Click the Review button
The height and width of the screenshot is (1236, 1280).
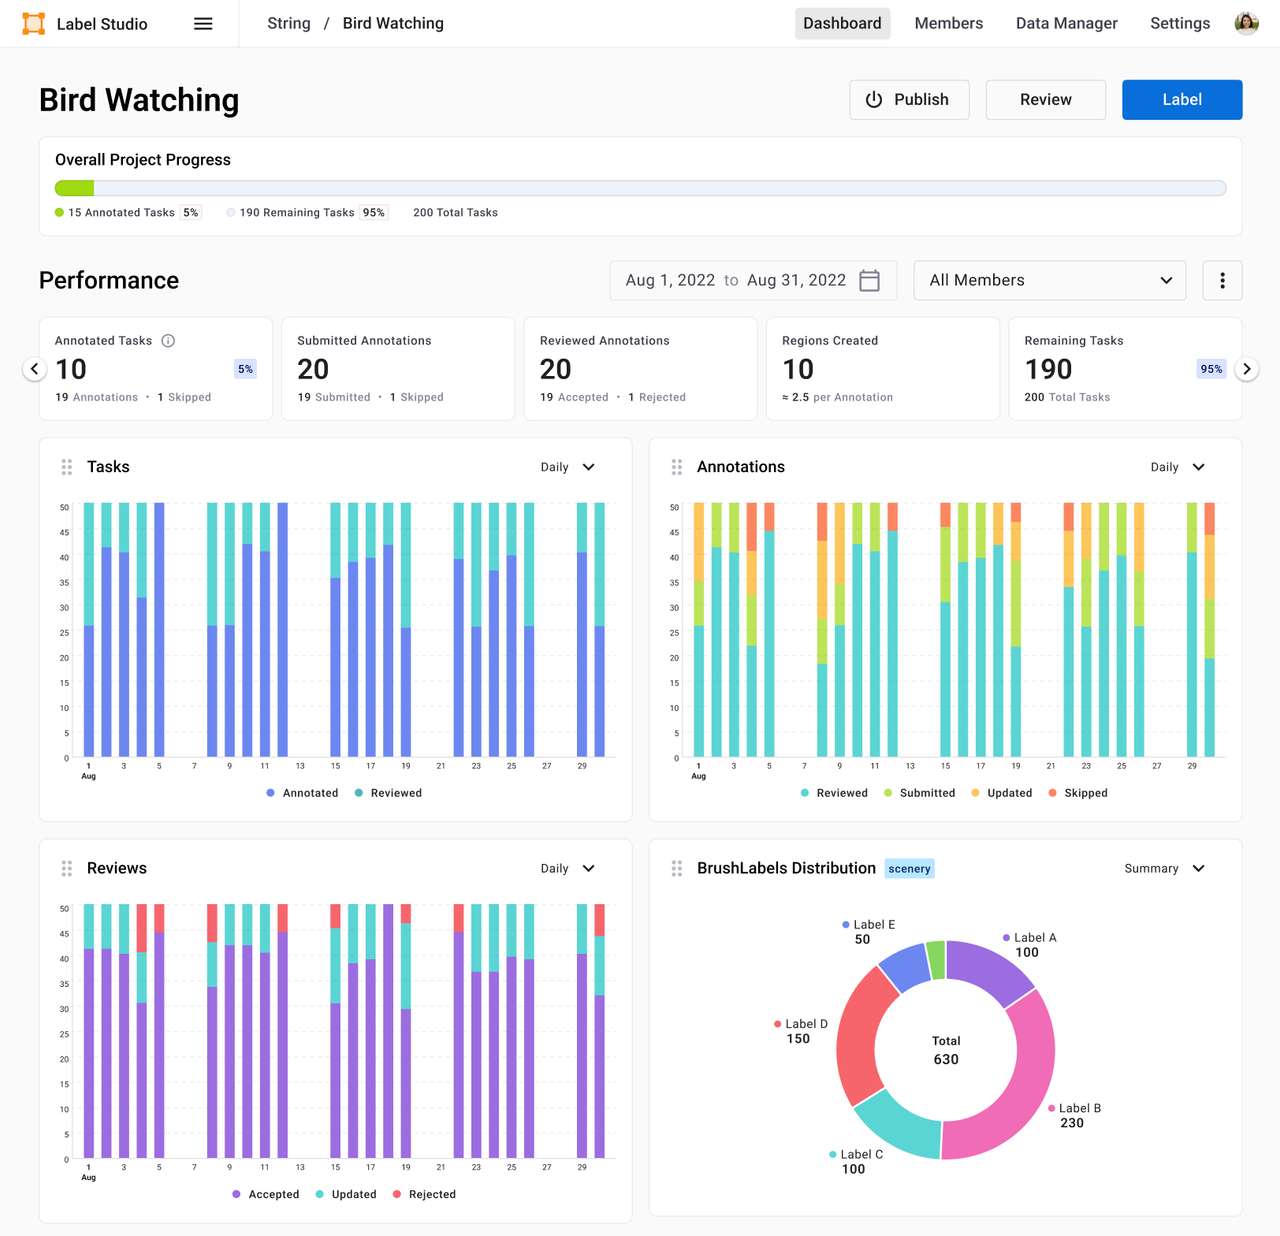[x=1045, y=99]
